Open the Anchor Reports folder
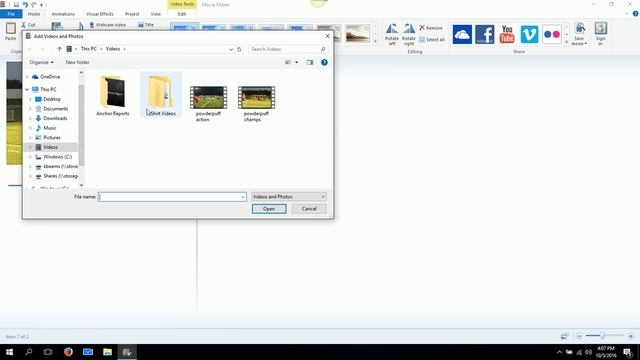 (x=113, y=96)
